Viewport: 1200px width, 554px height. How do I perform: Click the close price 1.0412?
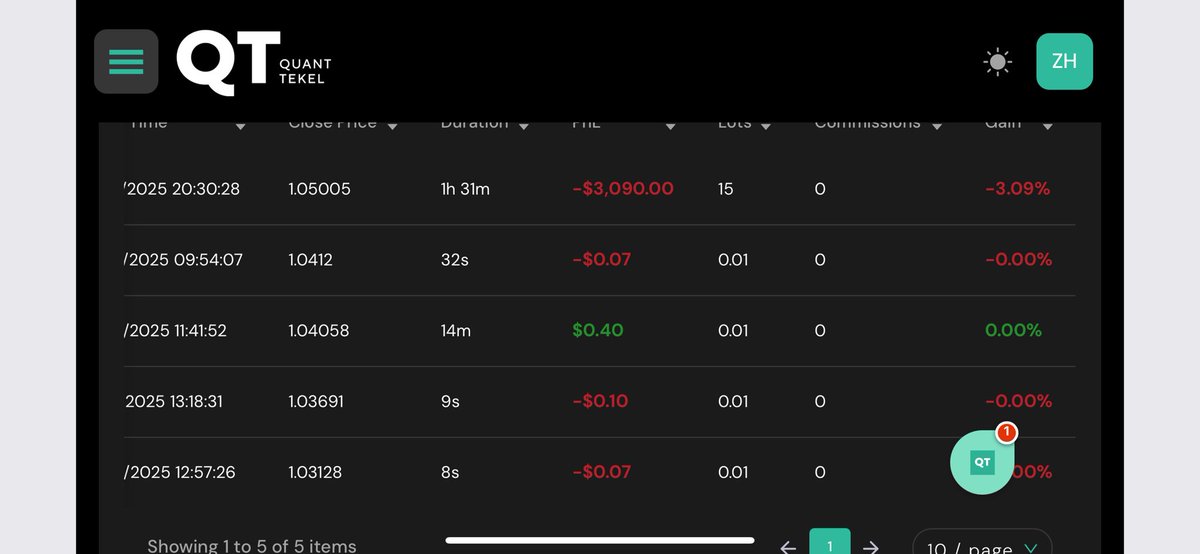310,259
